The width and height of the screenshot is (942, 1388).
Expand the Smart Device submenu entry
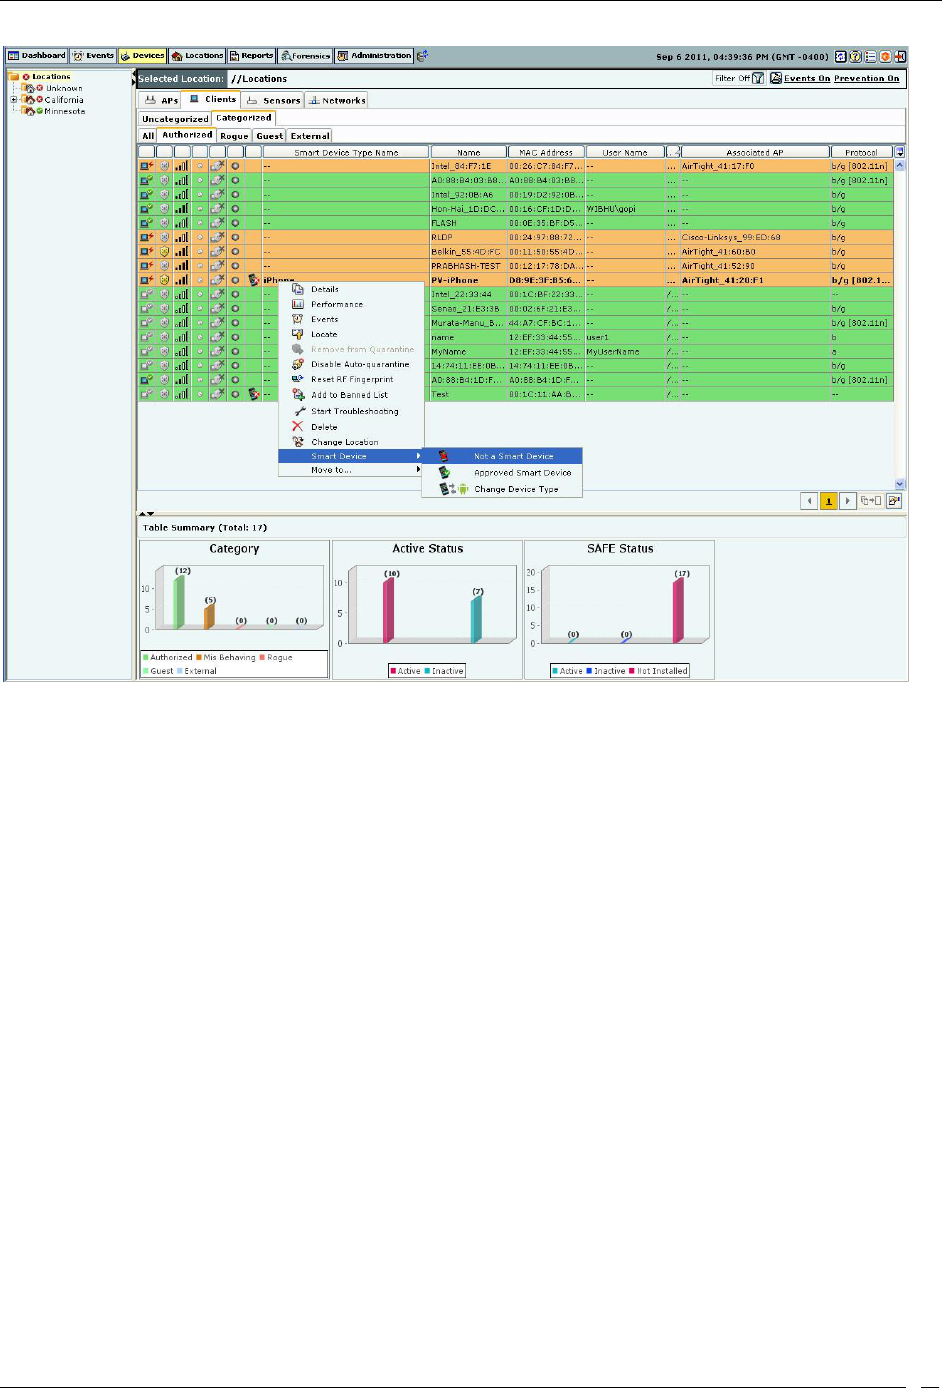(351, 456)
